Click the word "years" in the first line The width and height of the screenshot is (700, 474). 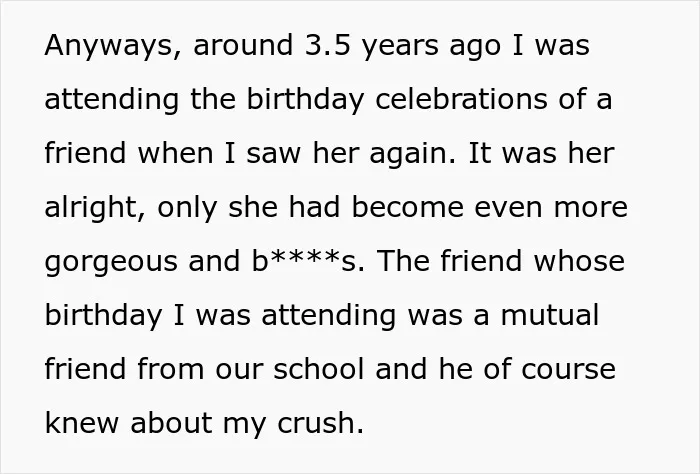[400, 47]
